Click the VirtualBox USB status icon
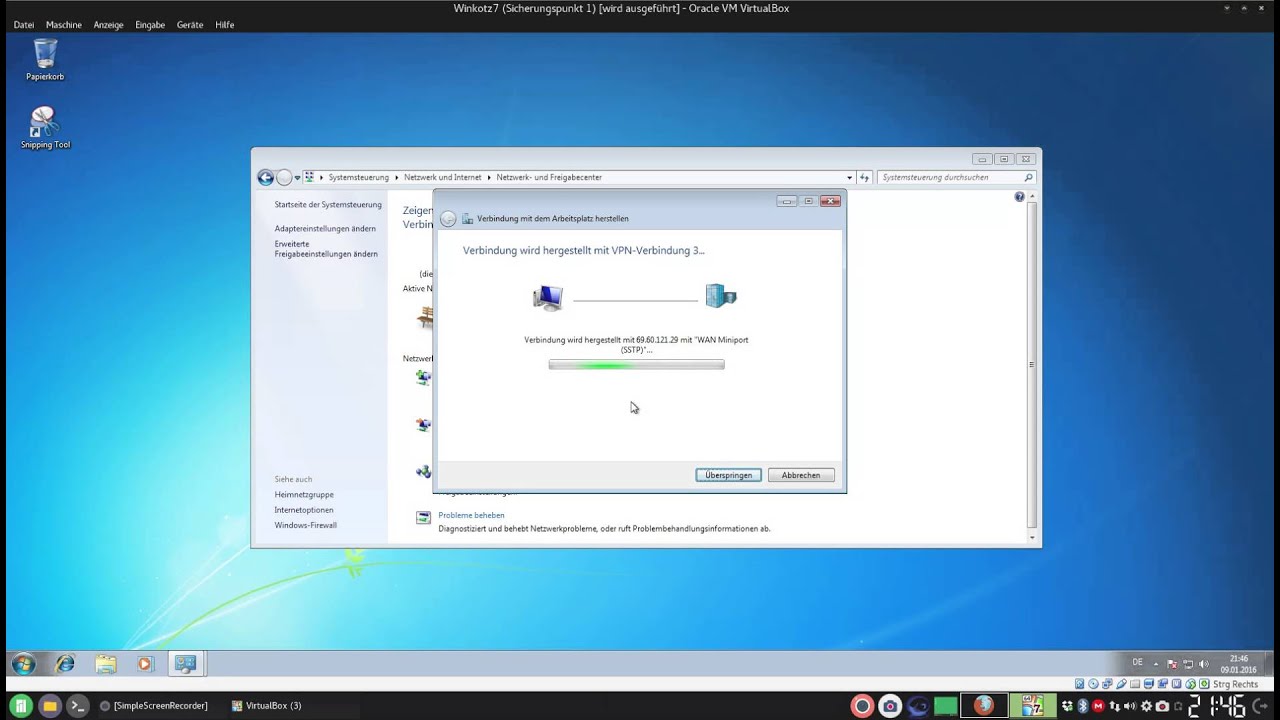1280x720 pixels. (1122, 684)
